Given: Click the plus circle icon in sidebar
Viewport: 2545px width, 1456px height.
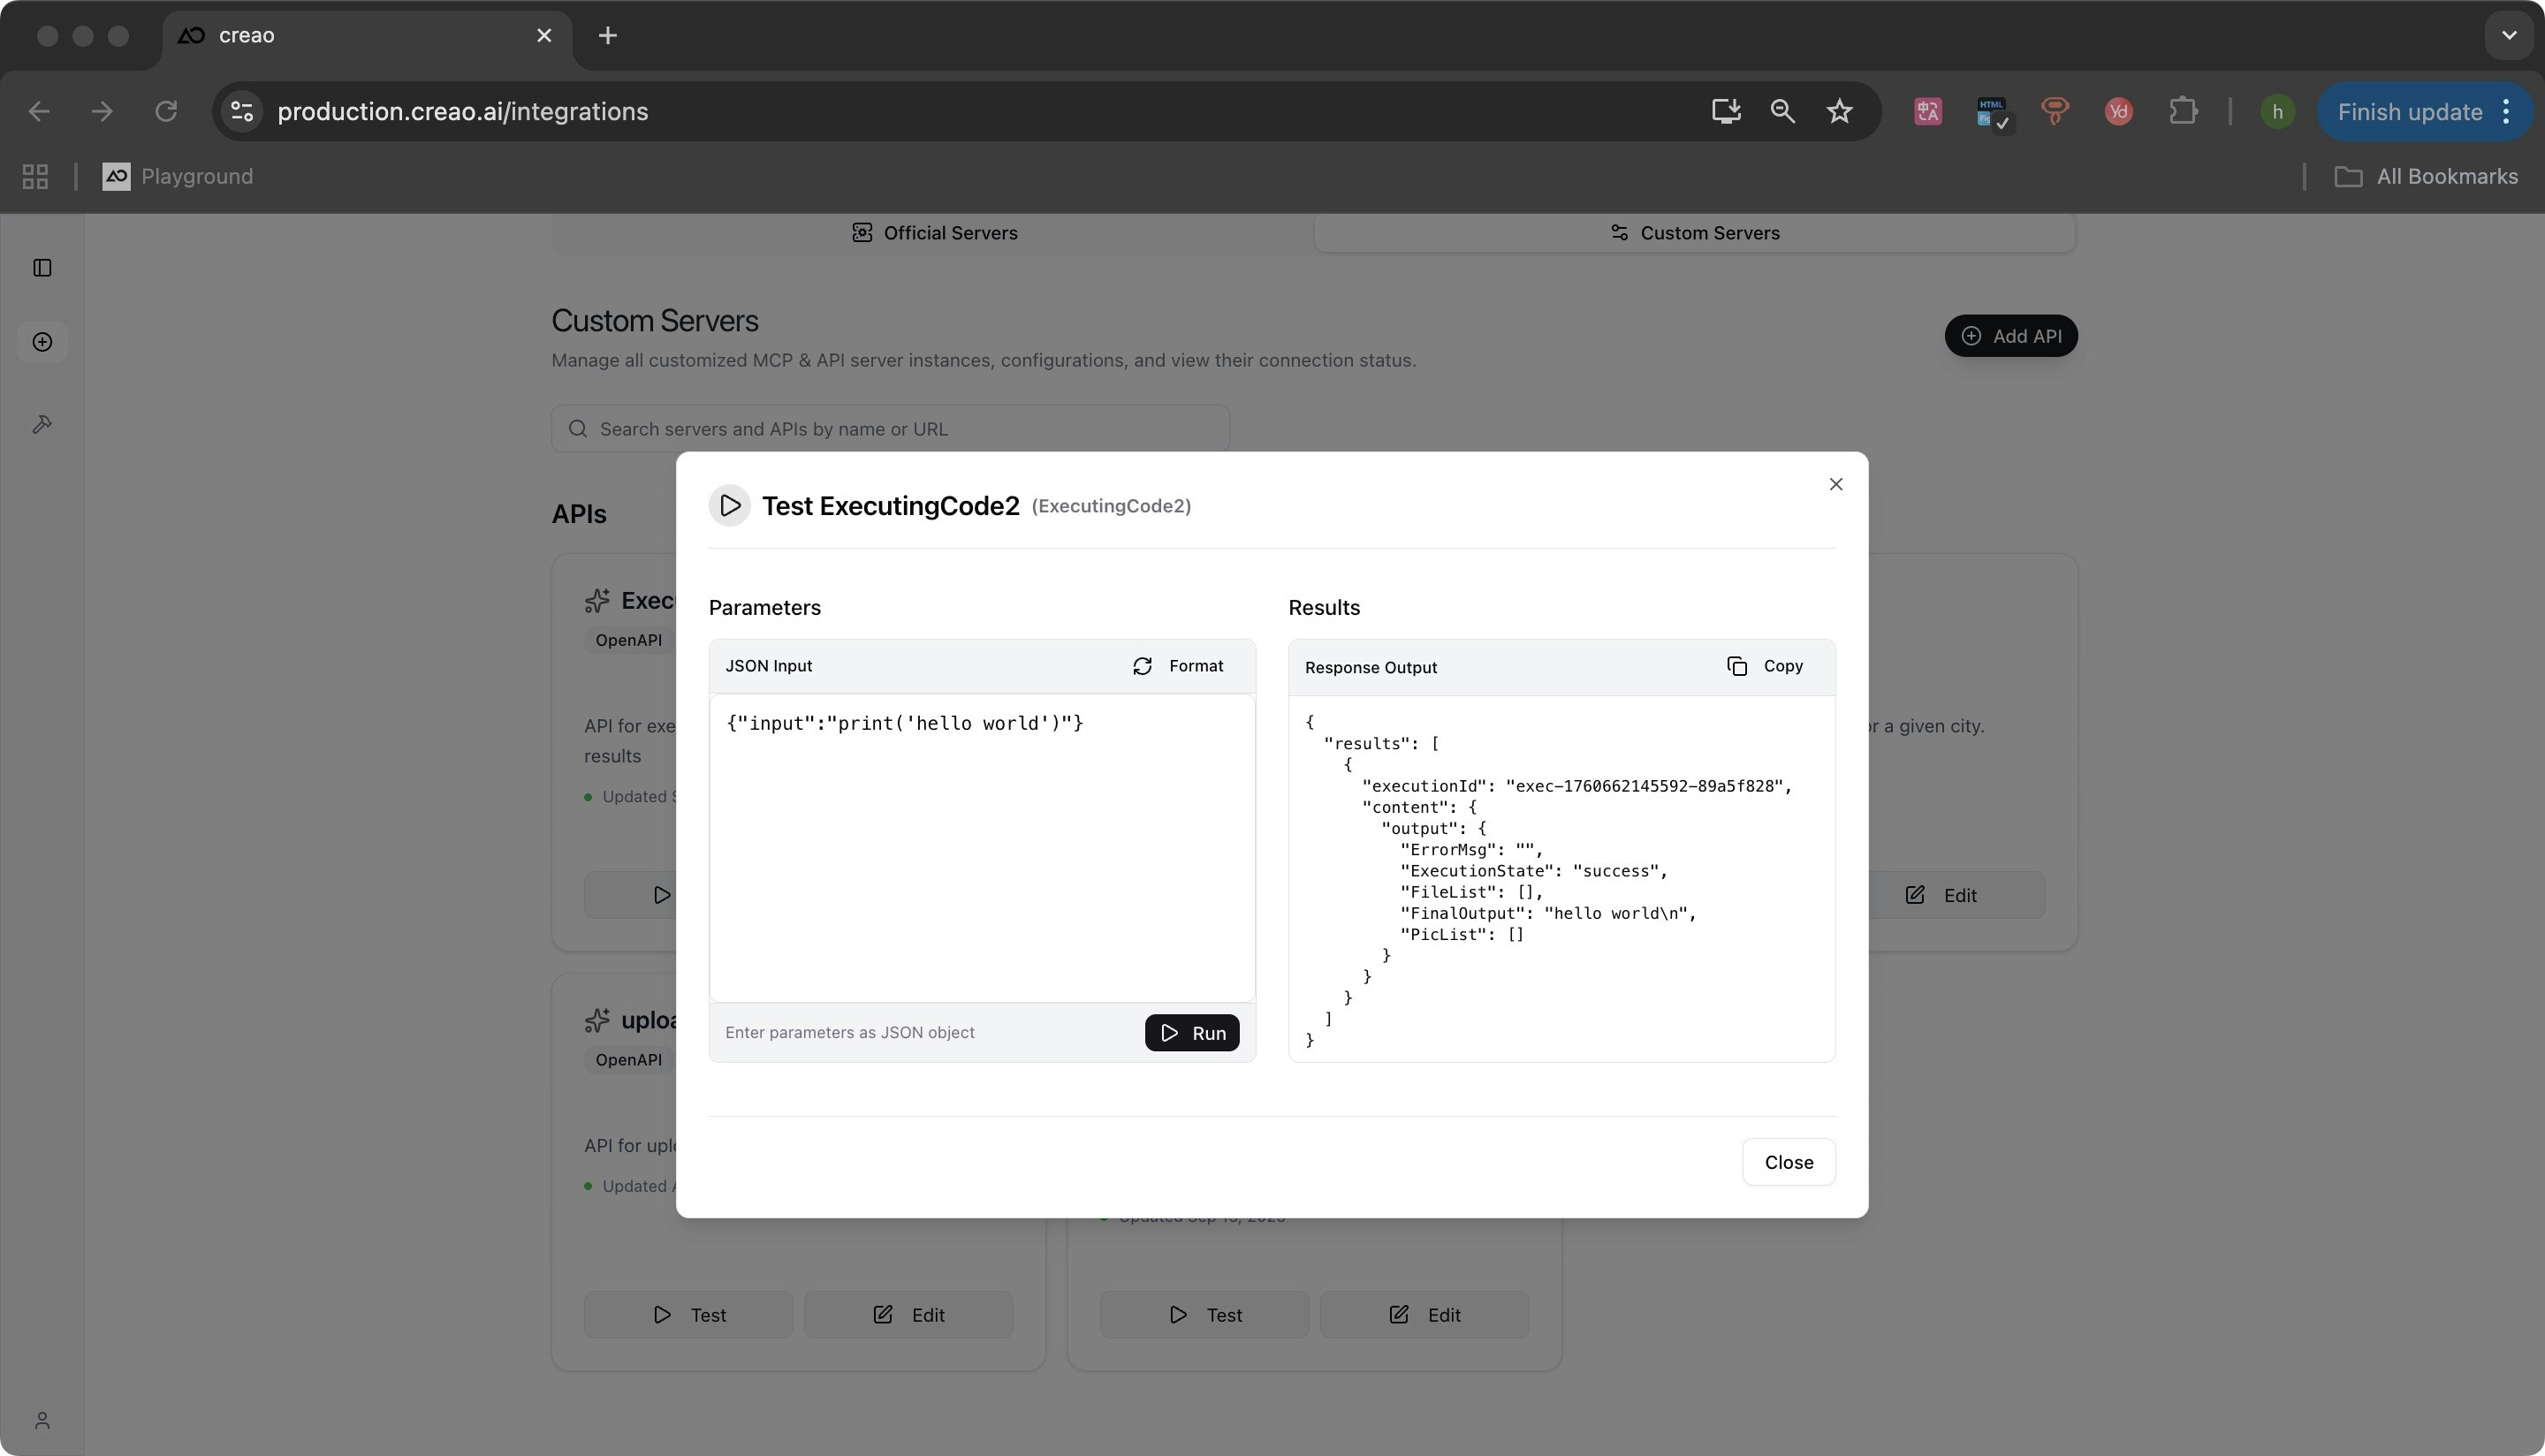Looking at the screenshot, I should (x=42, y=342).
